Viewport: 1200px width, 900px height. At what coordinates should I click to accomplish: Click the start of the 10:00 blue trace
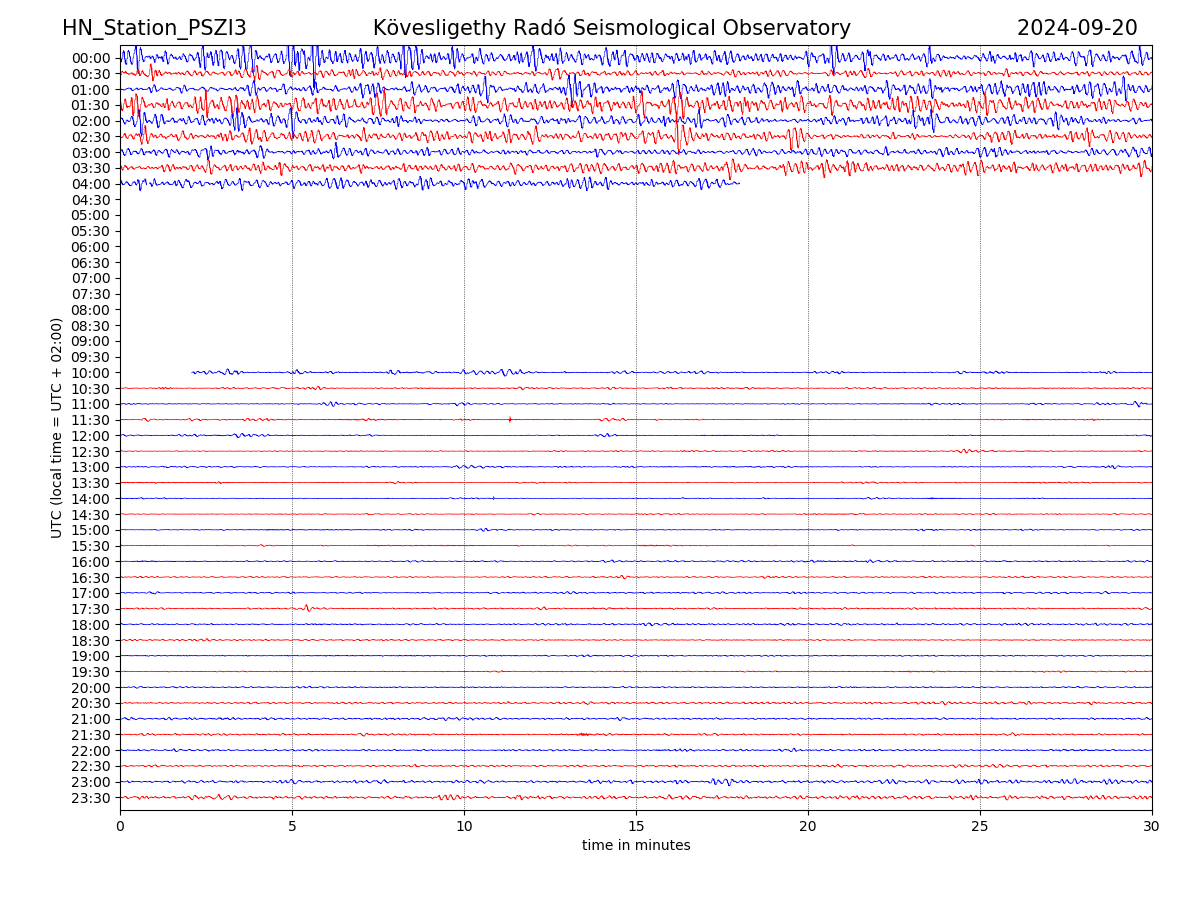[193, 372]
